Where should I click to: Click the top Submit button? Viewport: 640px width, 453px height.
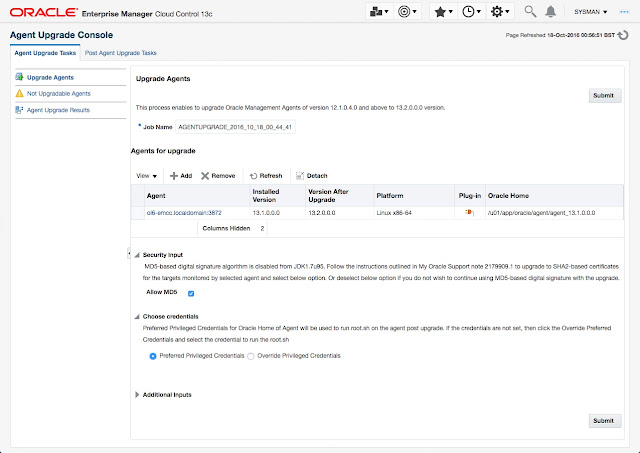(x=604, y=95)
